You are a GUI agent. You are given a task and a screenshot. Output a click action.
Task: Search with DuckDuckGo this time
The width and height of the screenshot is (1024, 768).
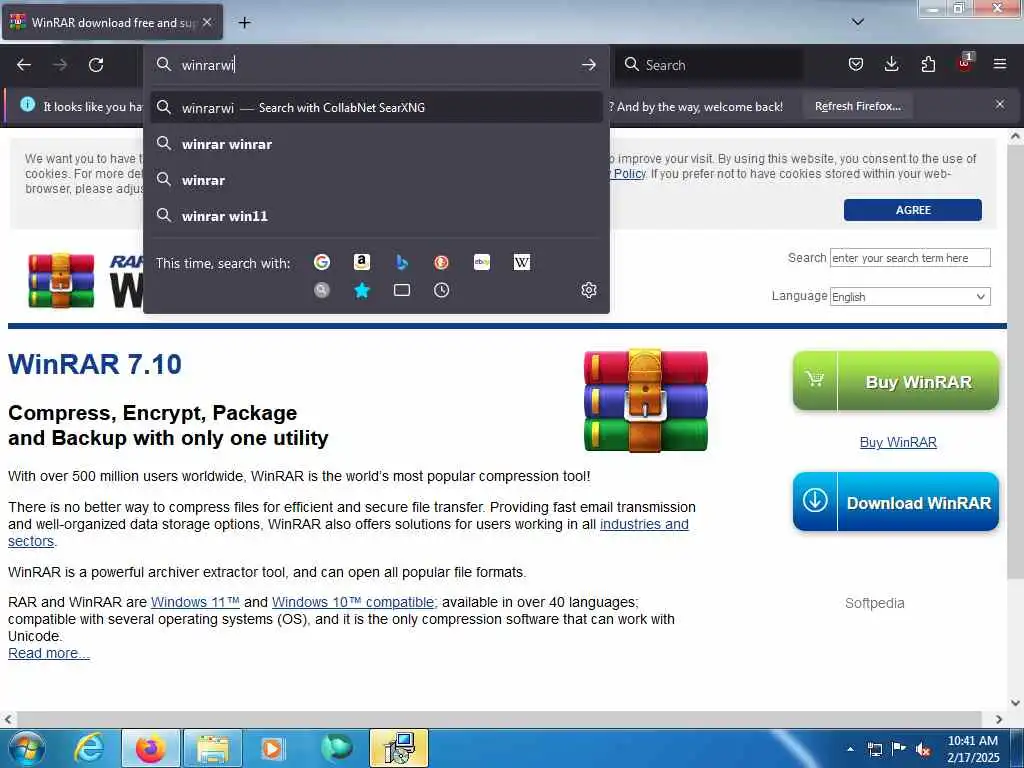click(x=441, y=262)
